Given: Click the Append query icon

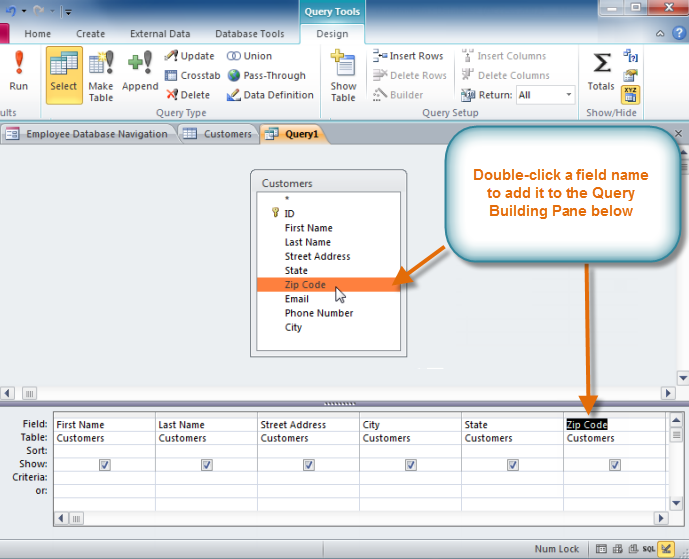Looking at the screenshot, I should (140, 72).
